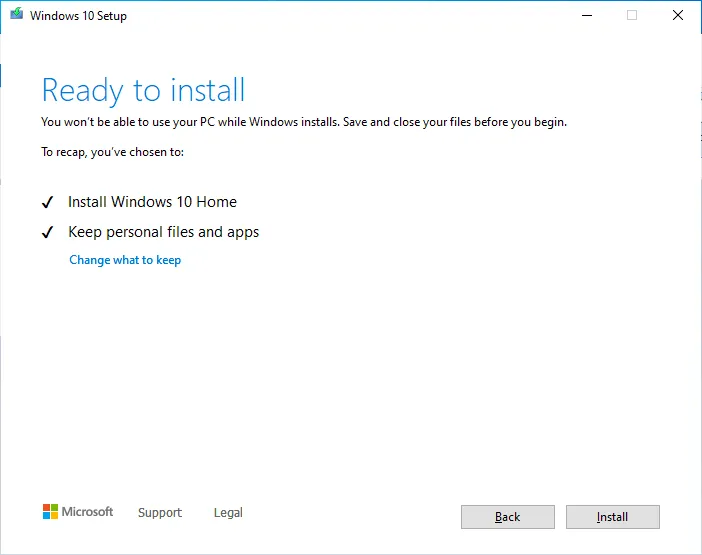
Task: Open the Change what to keep link
Action: [x=125, y=260]
